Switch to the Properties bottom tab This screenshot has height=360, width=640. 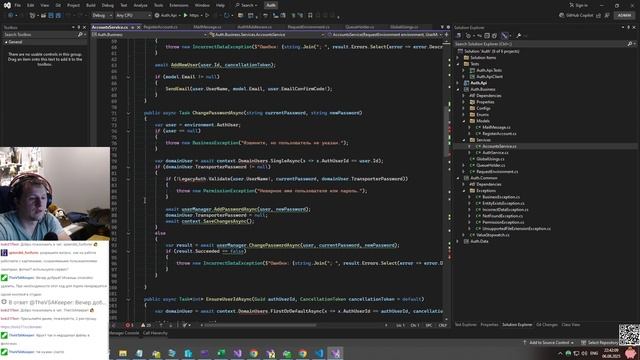pyautogui.click(x=489, y=325)
